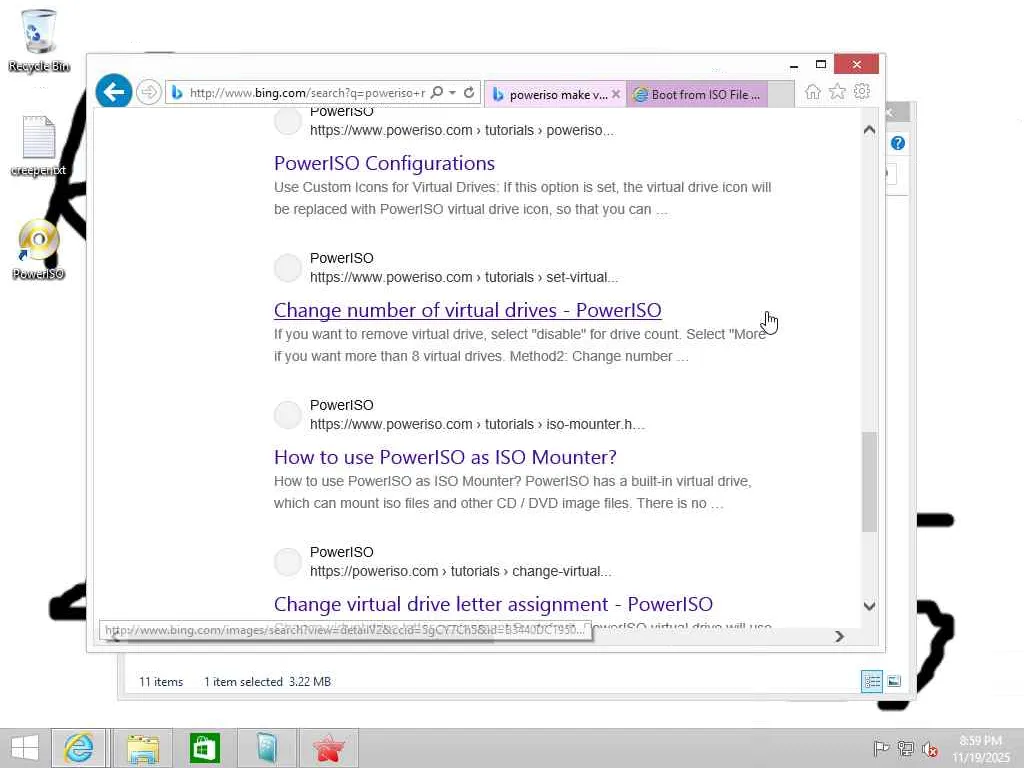The width and height of the screenshot is (1024, 768).
Task: Click '1 item selected 3.22 MB' status text
Action: click(x=267, y=682)
